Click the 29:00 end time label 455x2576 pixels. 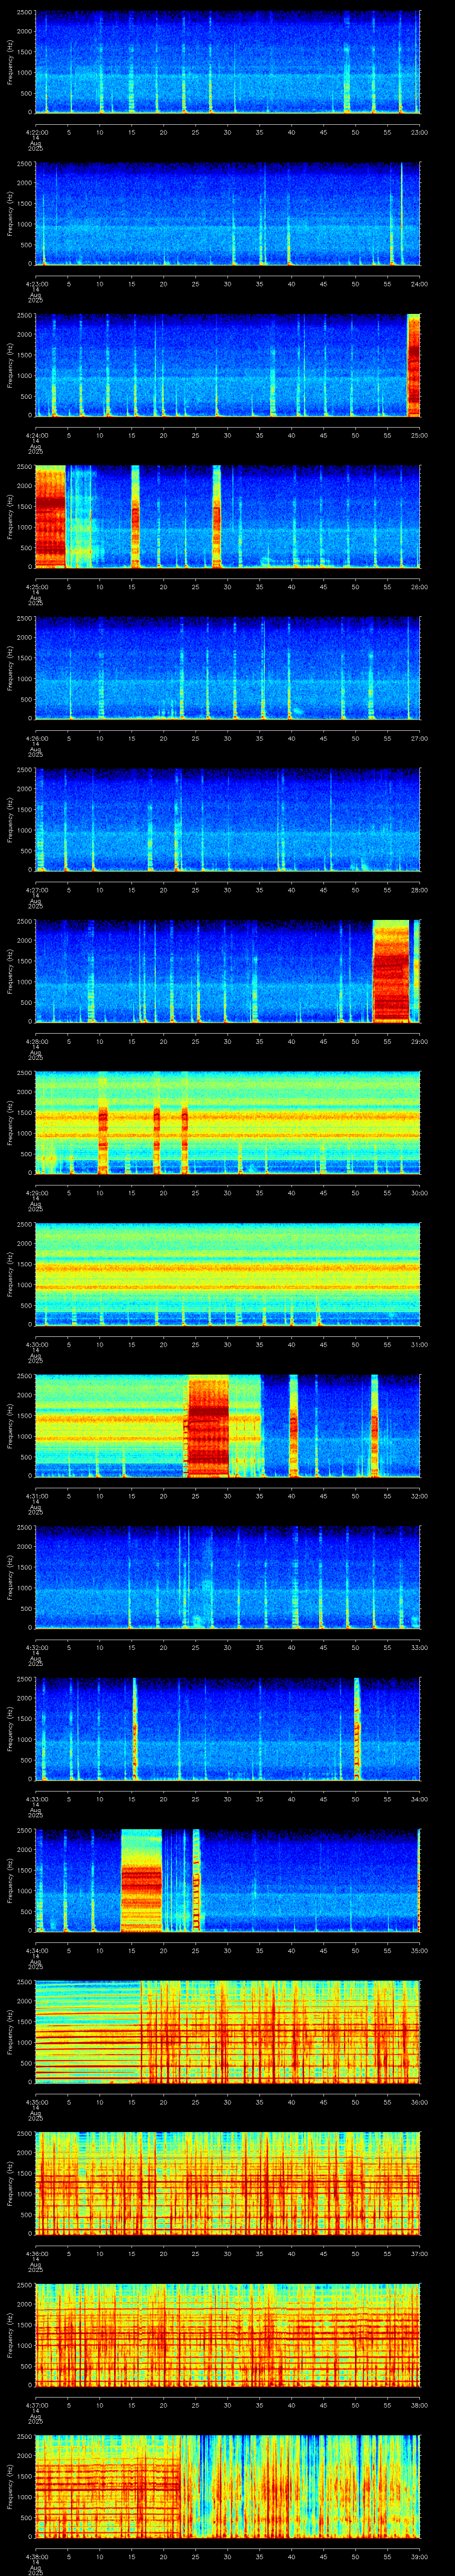coord(420,1041)
